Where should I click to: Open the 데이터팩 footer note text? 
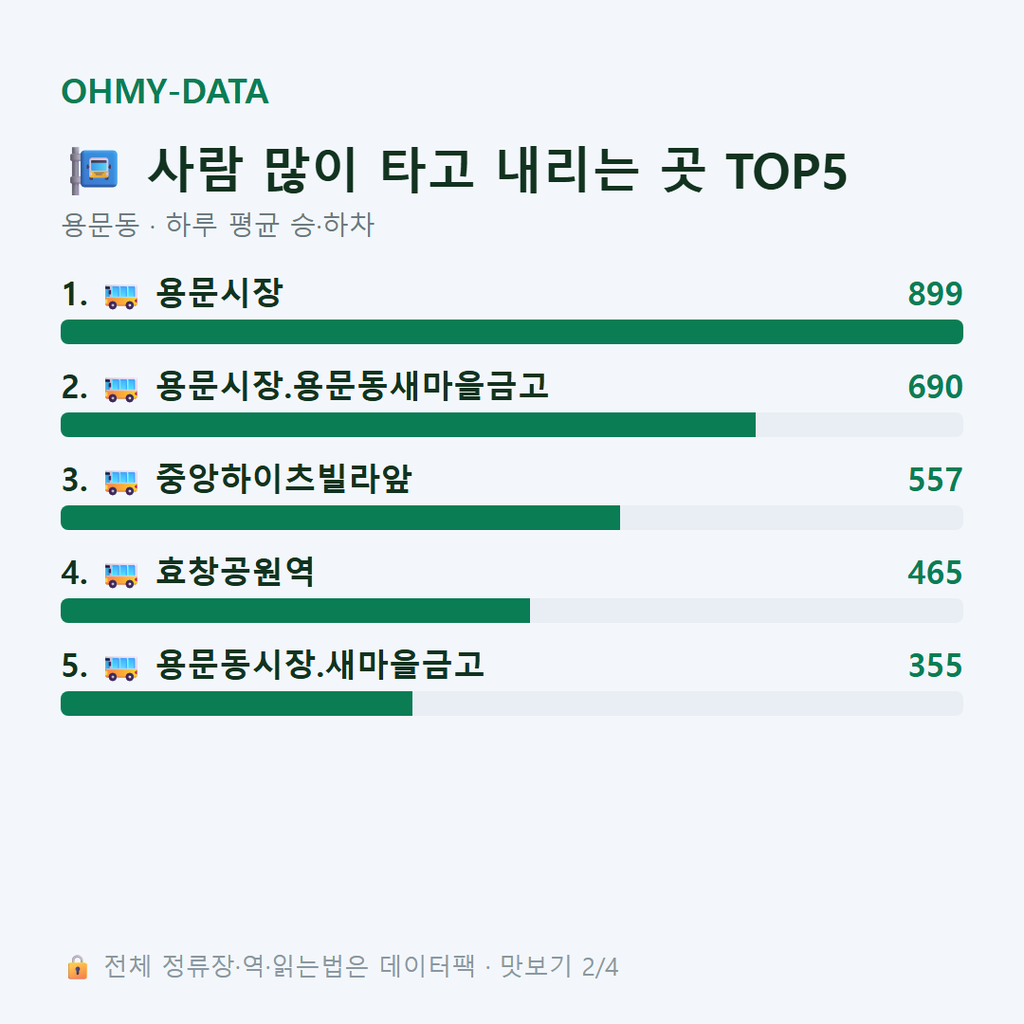click(x=361, y=967)
